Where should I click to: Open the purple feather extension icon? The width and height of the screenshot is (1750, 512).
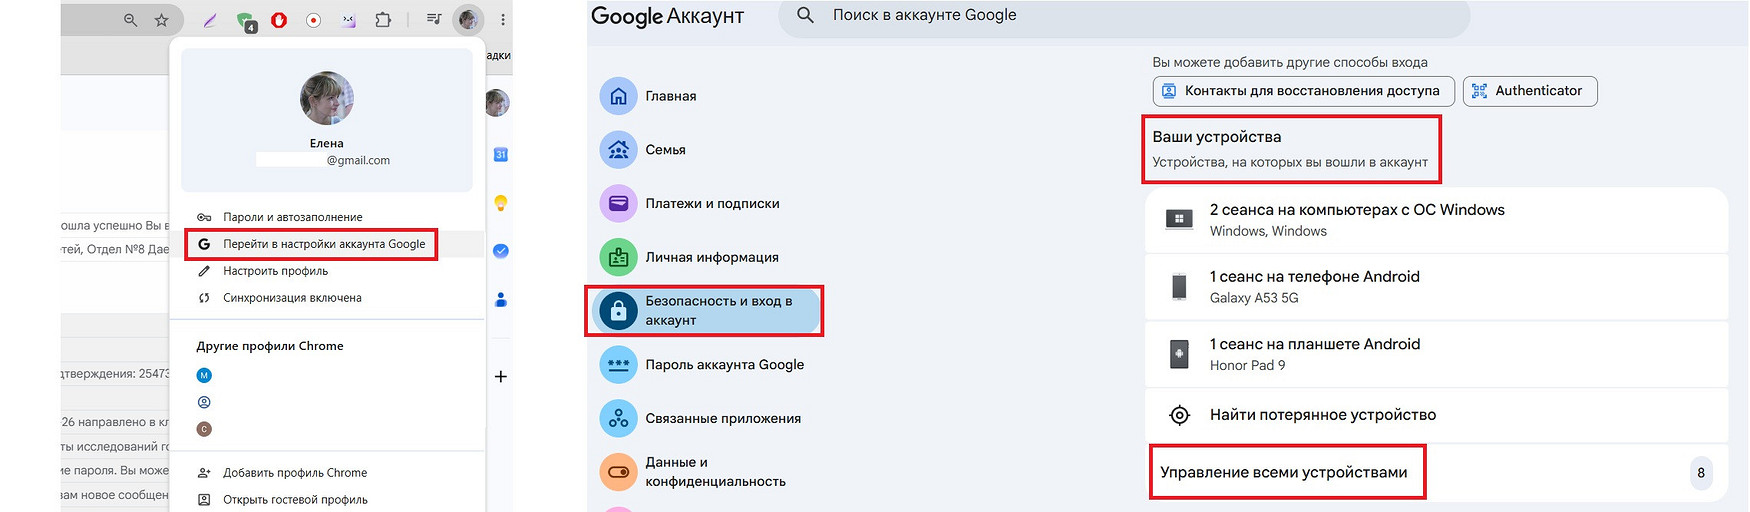point(210,19)
